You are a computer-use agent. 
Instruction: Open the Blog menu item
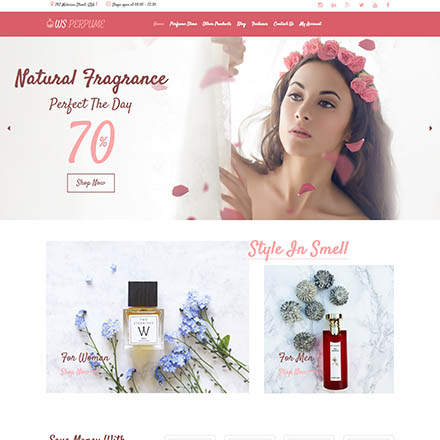point(241,24)
